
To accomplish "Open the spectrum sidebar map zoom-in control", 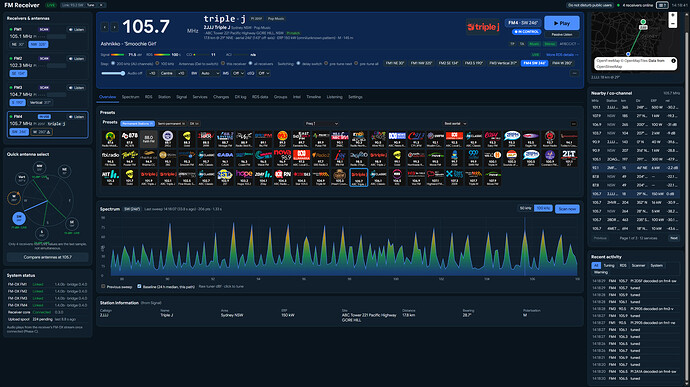I will tap(672, 15).
